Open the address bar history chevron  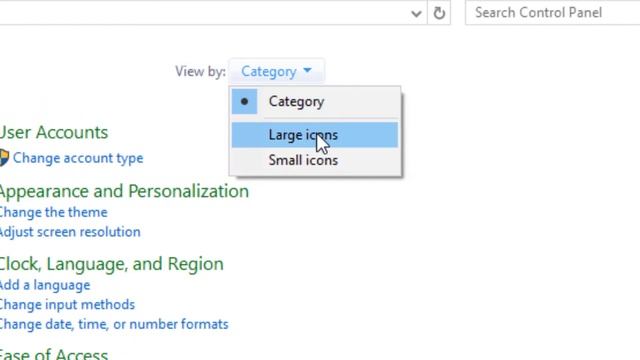[x=416, y=14]
